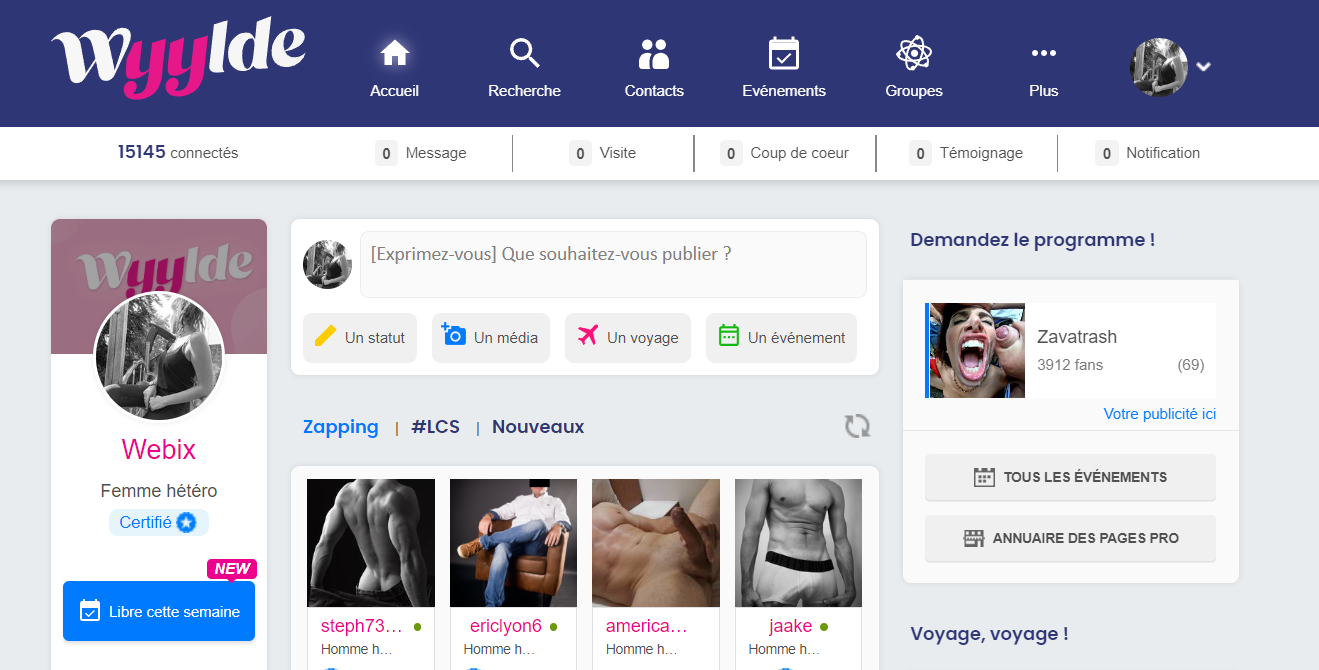Screen dimensions: 1319x670
Task: Open the account avatar in header
Action: coord(1159,67)
